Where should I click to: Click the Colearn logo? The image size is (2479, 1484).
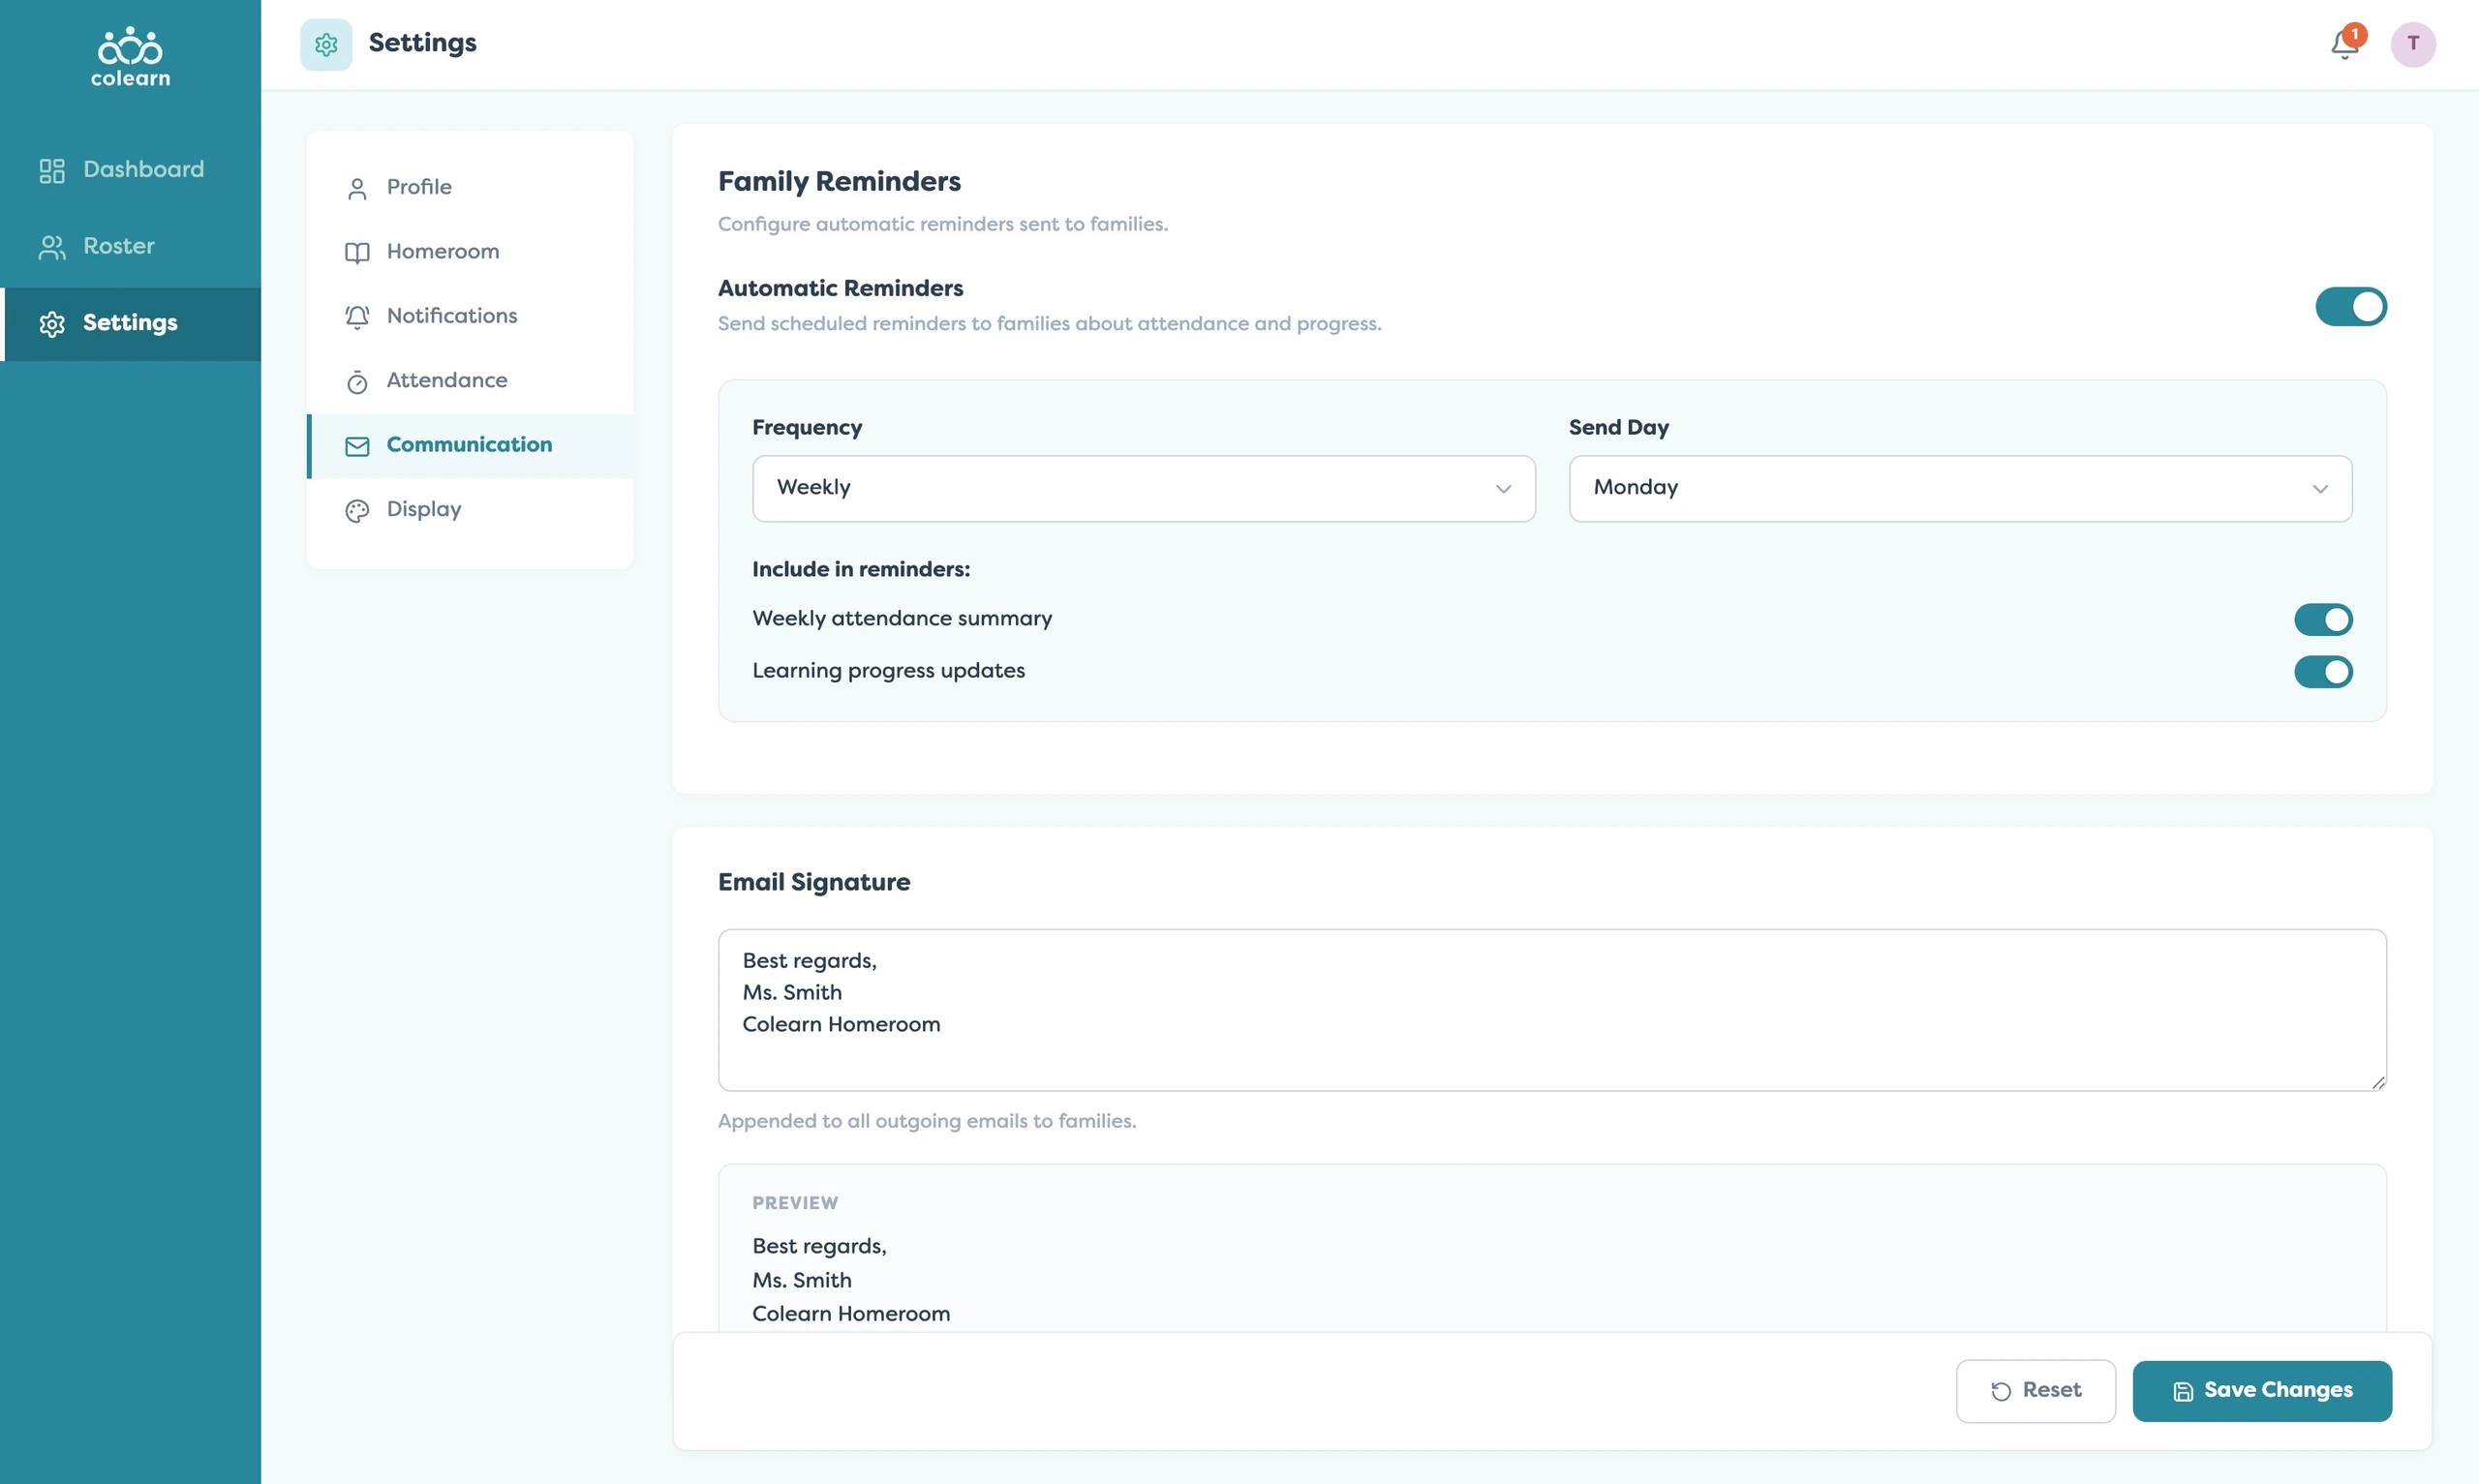(130, 57)
